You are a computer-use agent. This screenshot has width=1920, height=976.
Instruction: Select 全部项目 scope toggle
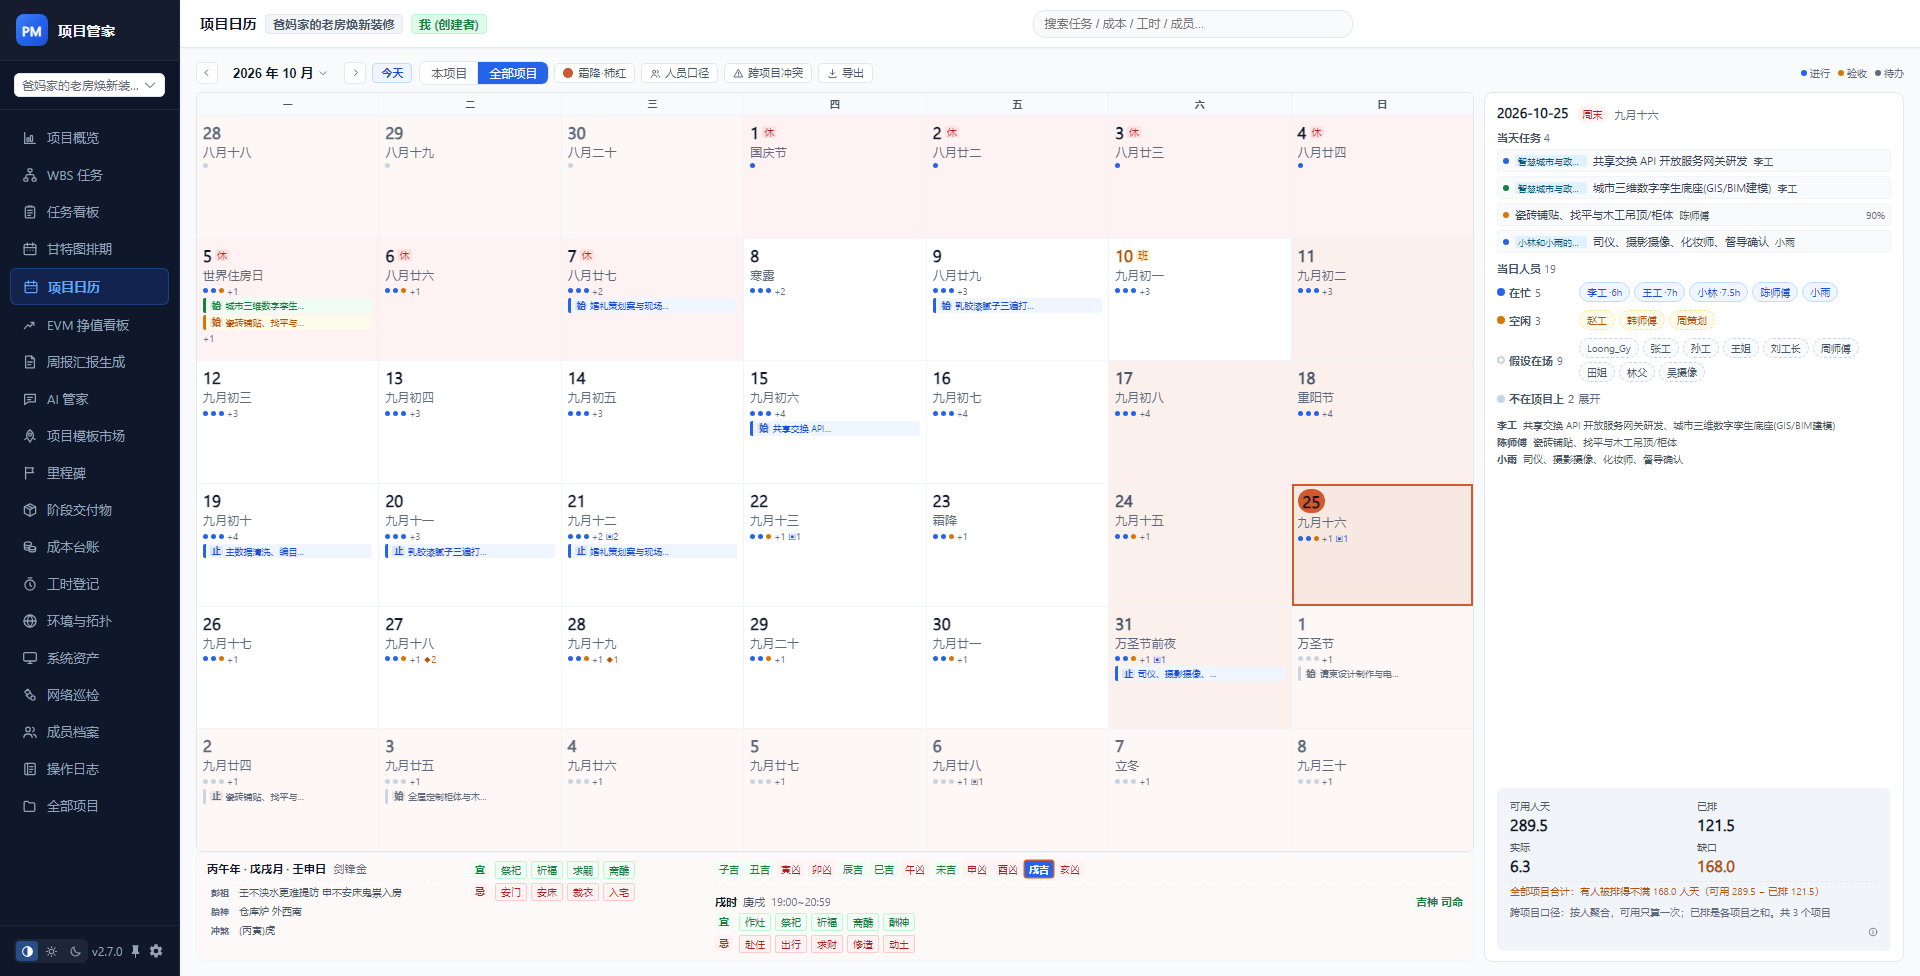tap(513, 73)
